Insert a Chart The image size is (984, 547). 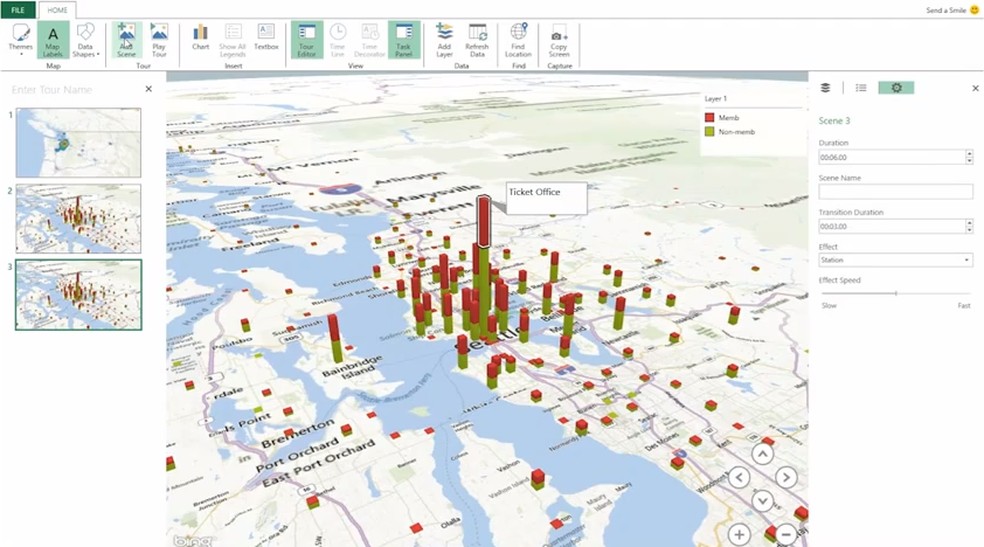click(x=201, y=38)
